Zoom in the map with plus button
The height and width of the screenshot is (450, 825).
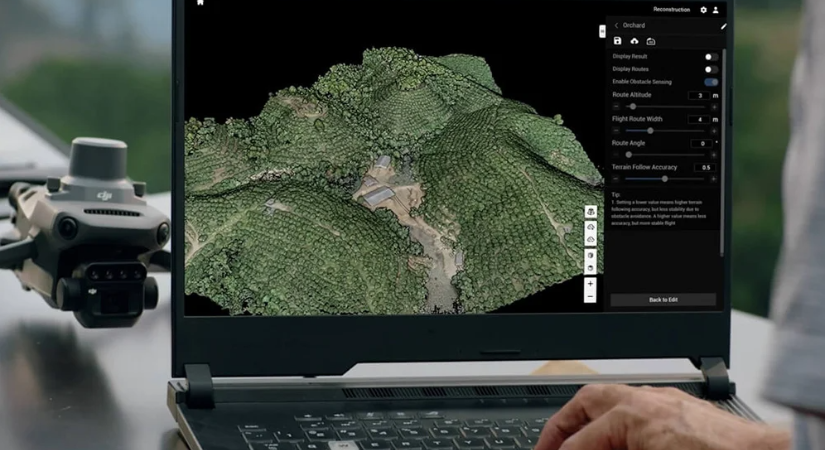[x=590, y=284]
